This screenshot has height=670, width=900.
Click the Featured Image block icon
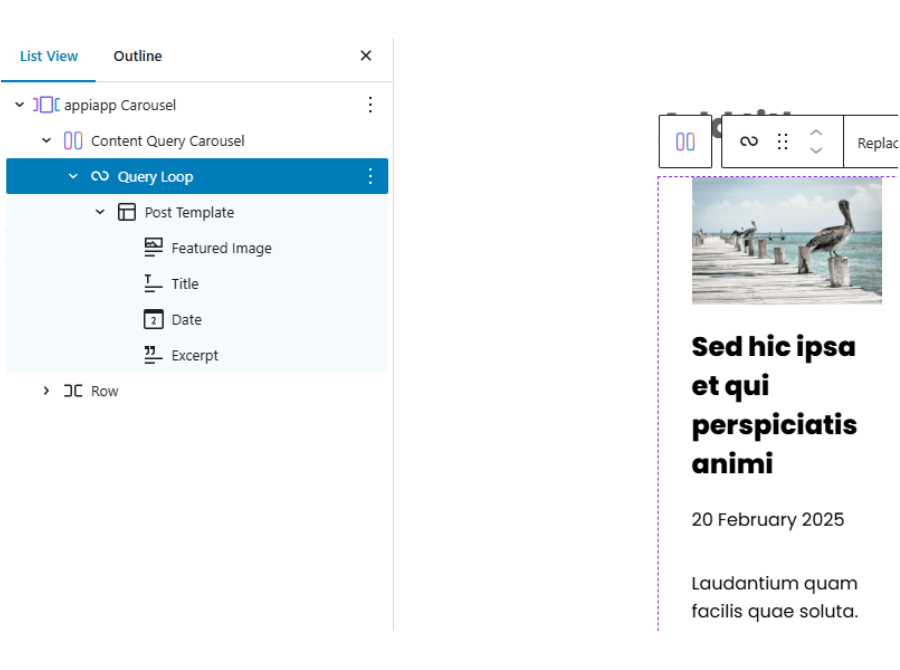click(x=153, y=248)
